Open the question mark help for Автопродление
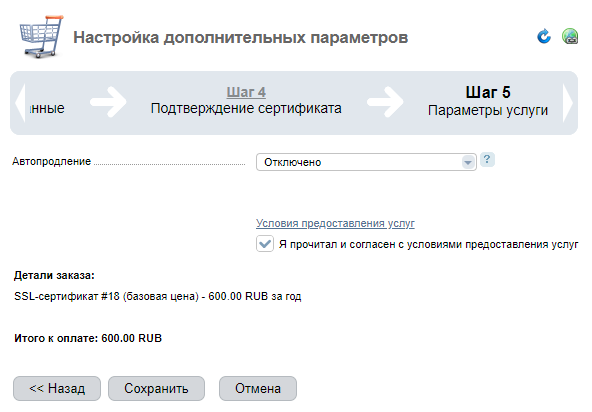Image resolution: width=592 pixels, height=412 pixels. (x=487, y=160)
